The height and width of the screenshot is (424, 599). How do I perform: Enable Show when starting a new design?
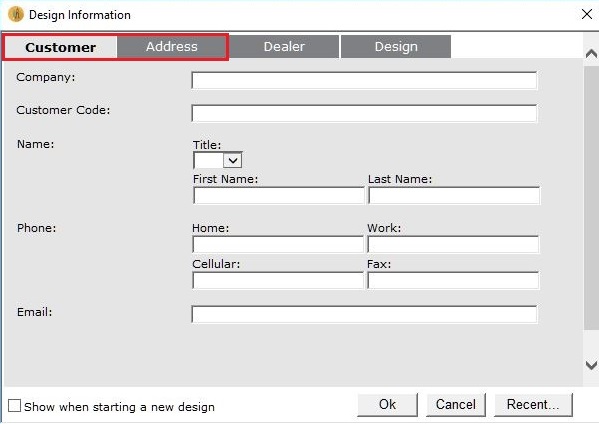pyautogui.click(x=15, y=406)
